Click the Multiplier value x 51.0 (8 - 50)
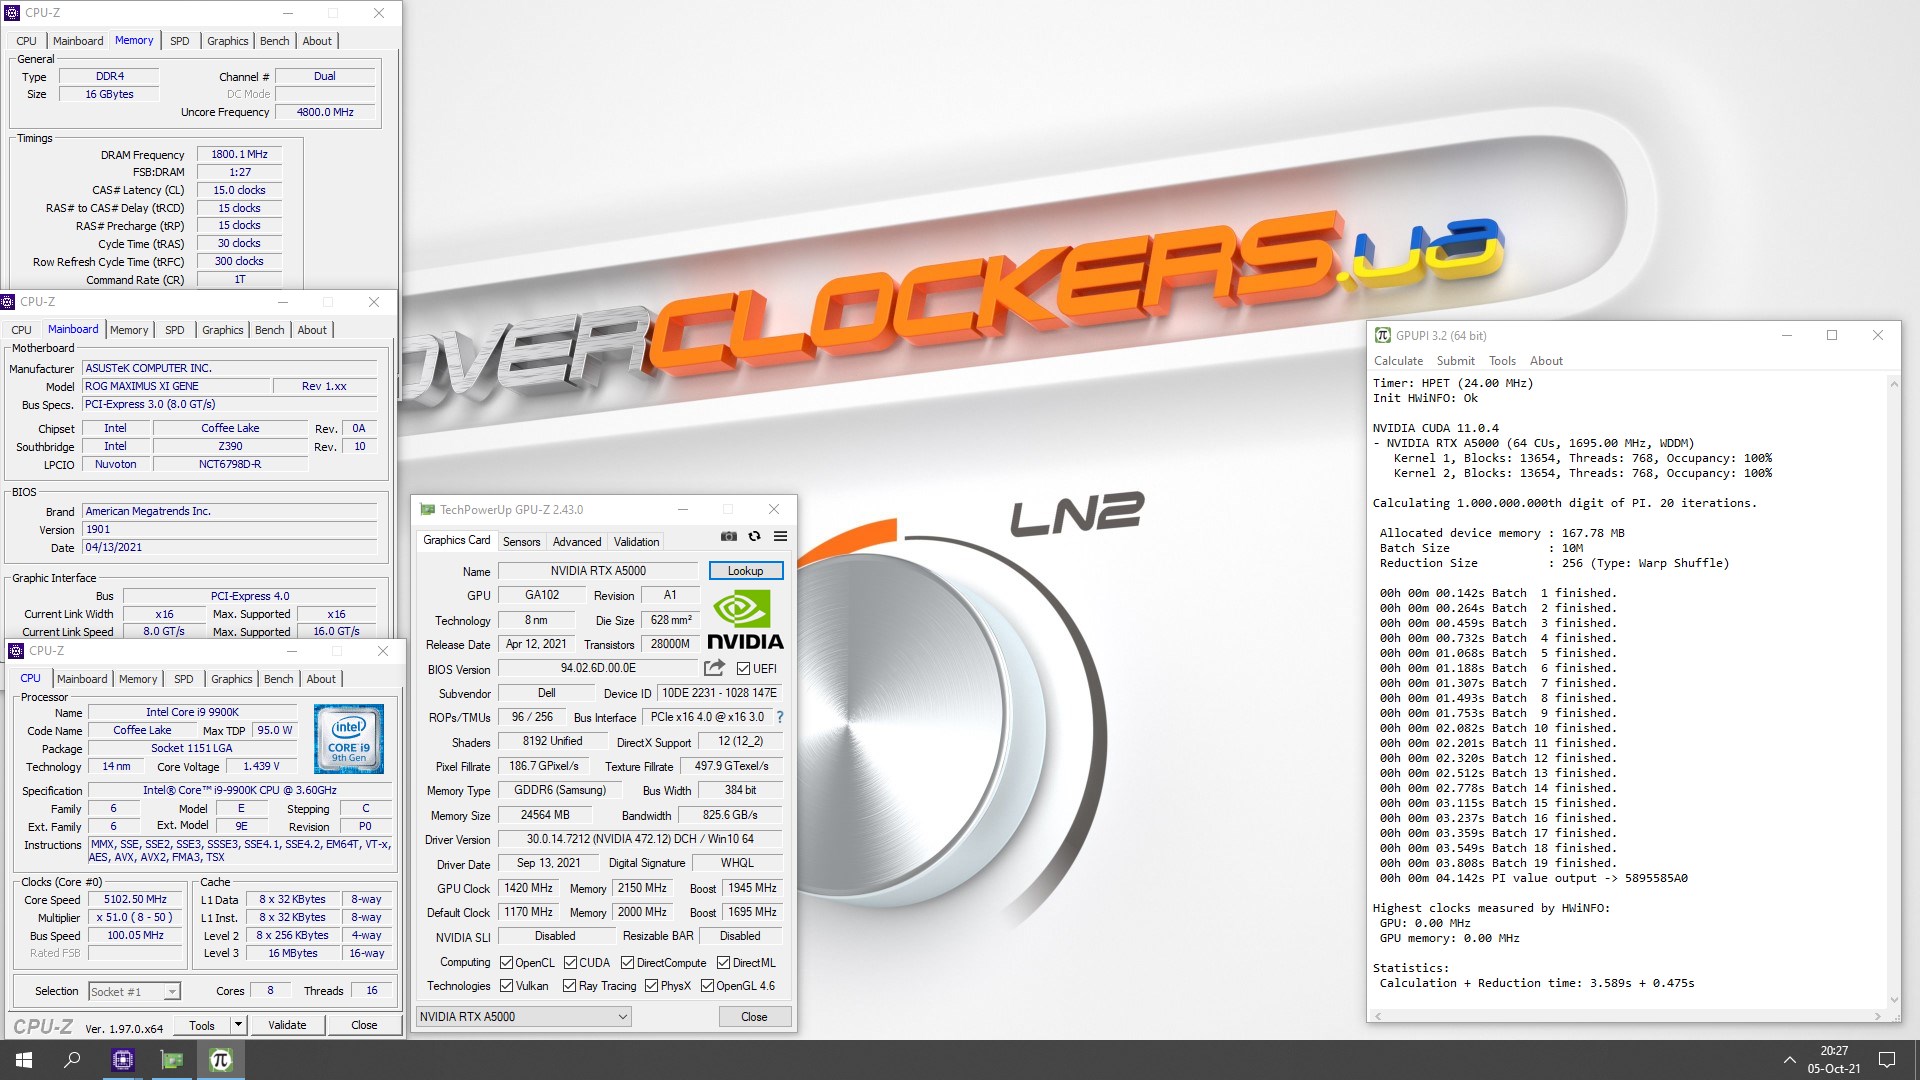The height and width of the screenshot is (1080, 1920). tap(135, 918)
